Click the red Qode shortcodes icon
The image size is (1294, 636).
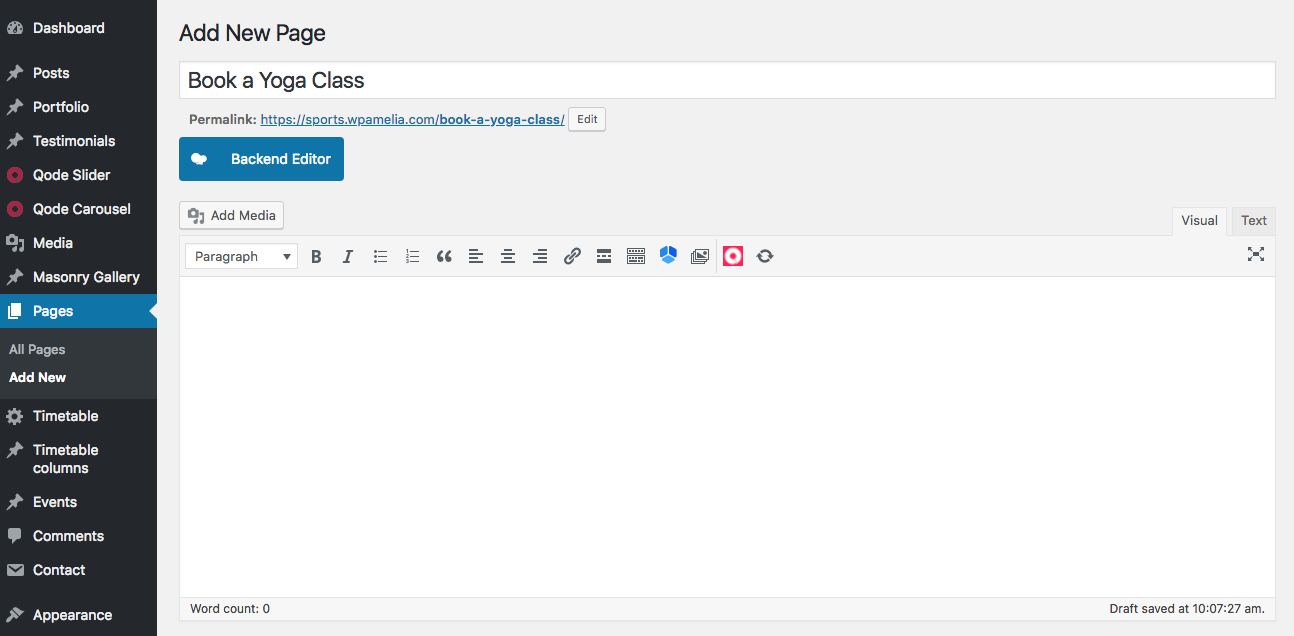coord(733,256)
